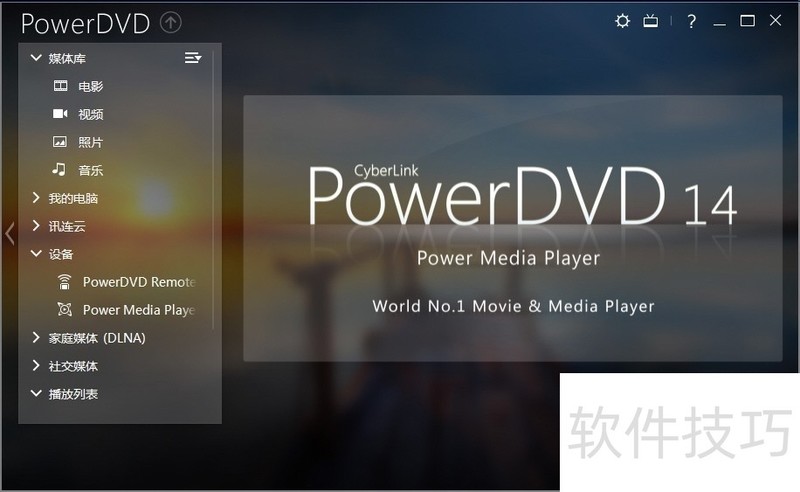Click the 设备 label
The height and width of the screenshot is (492, 800).
61,254
